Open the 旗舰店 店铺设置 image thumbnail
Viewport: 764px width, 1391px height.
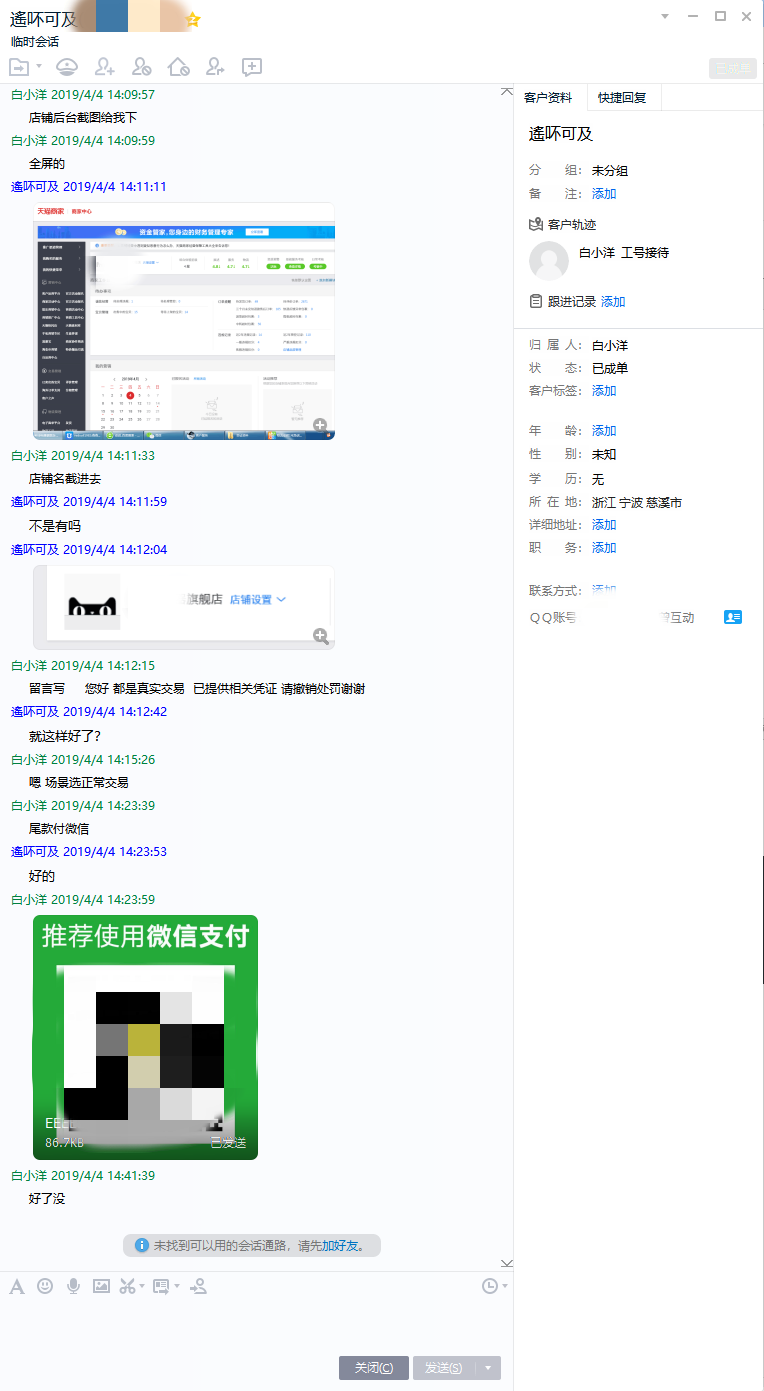[x=184, y=607]
